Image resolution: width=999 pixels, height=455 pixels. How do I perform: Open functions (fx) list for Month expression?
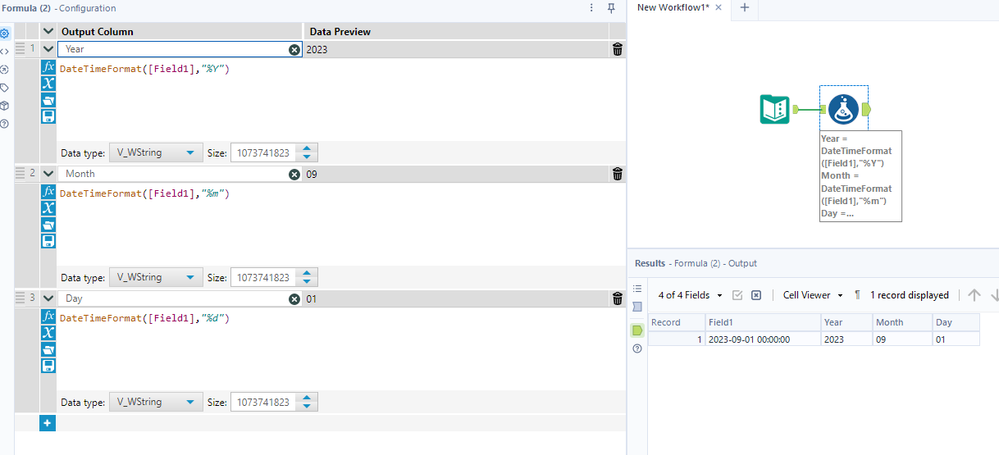pyautogui.click(x=48, y=191)
